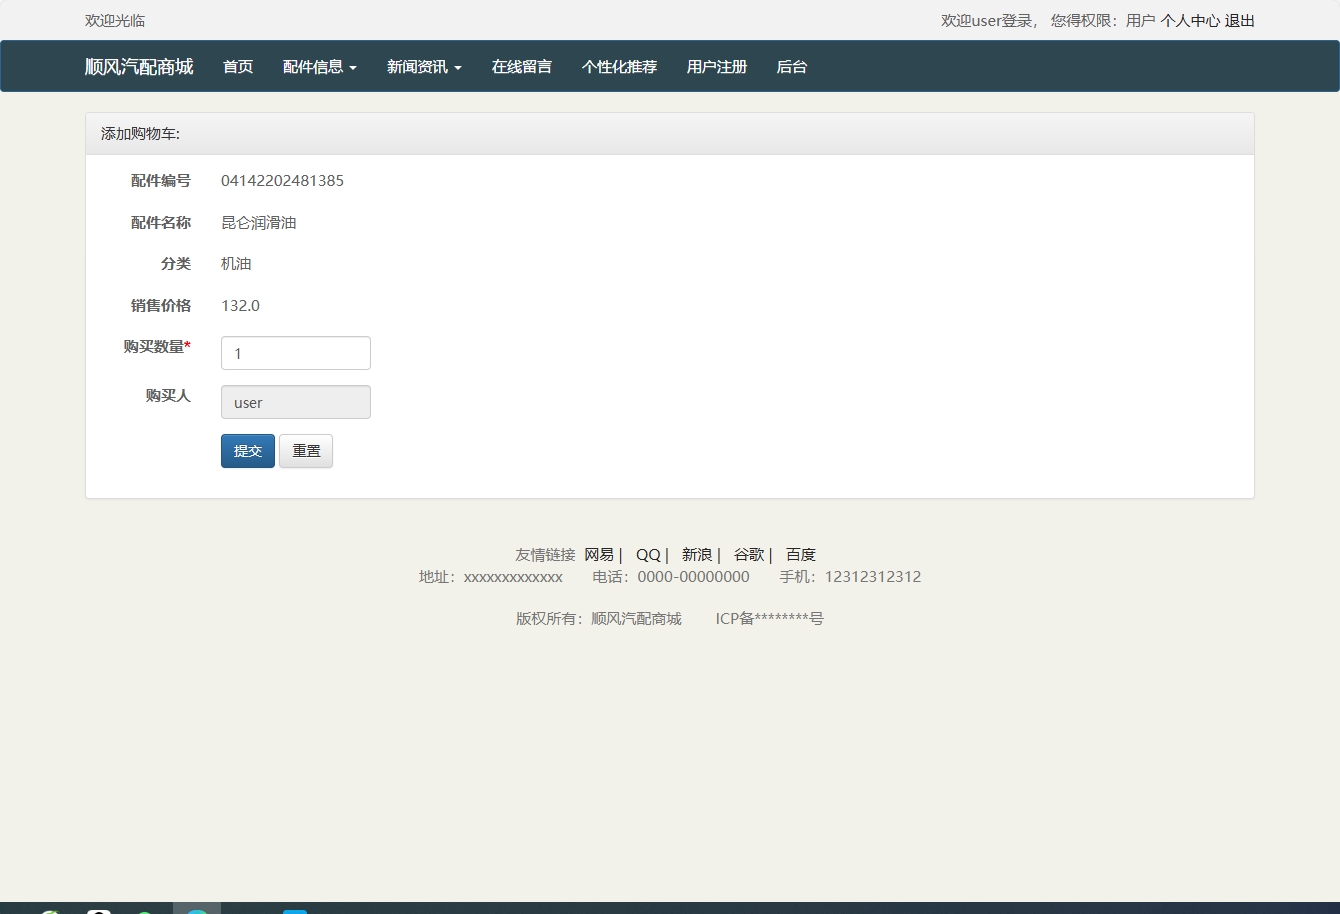This screenshot has width=1340, height=914.
Task: Click the 顺风汽配商城 brand title in navbar
Action: [x=139, y=67]
